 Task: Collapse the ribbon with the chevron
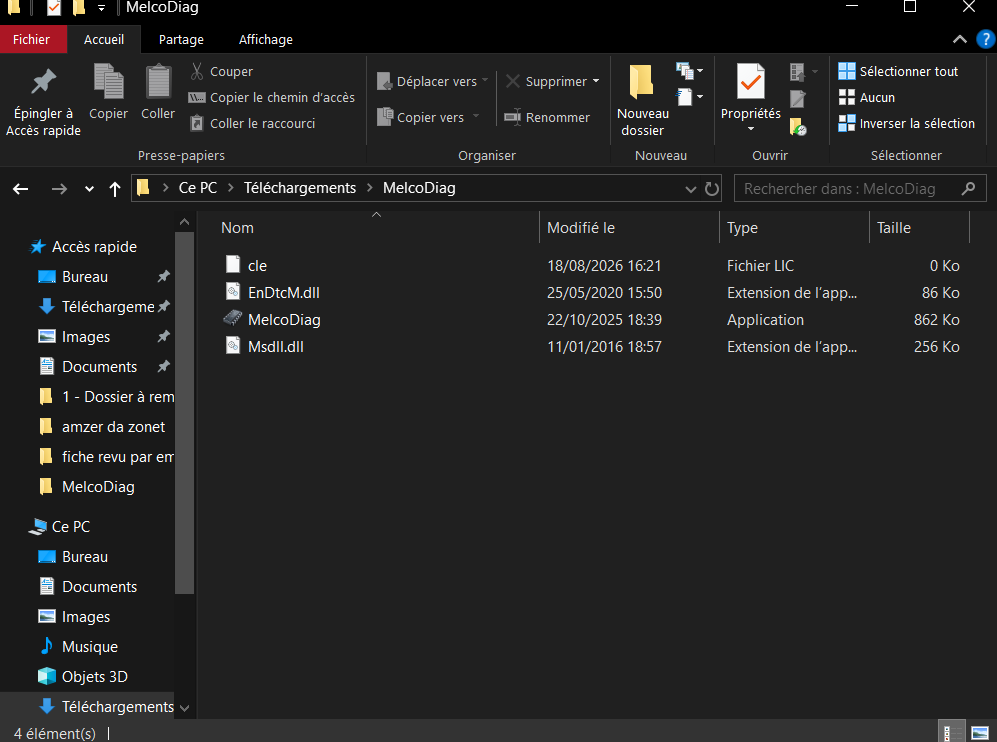coord(959,39)
